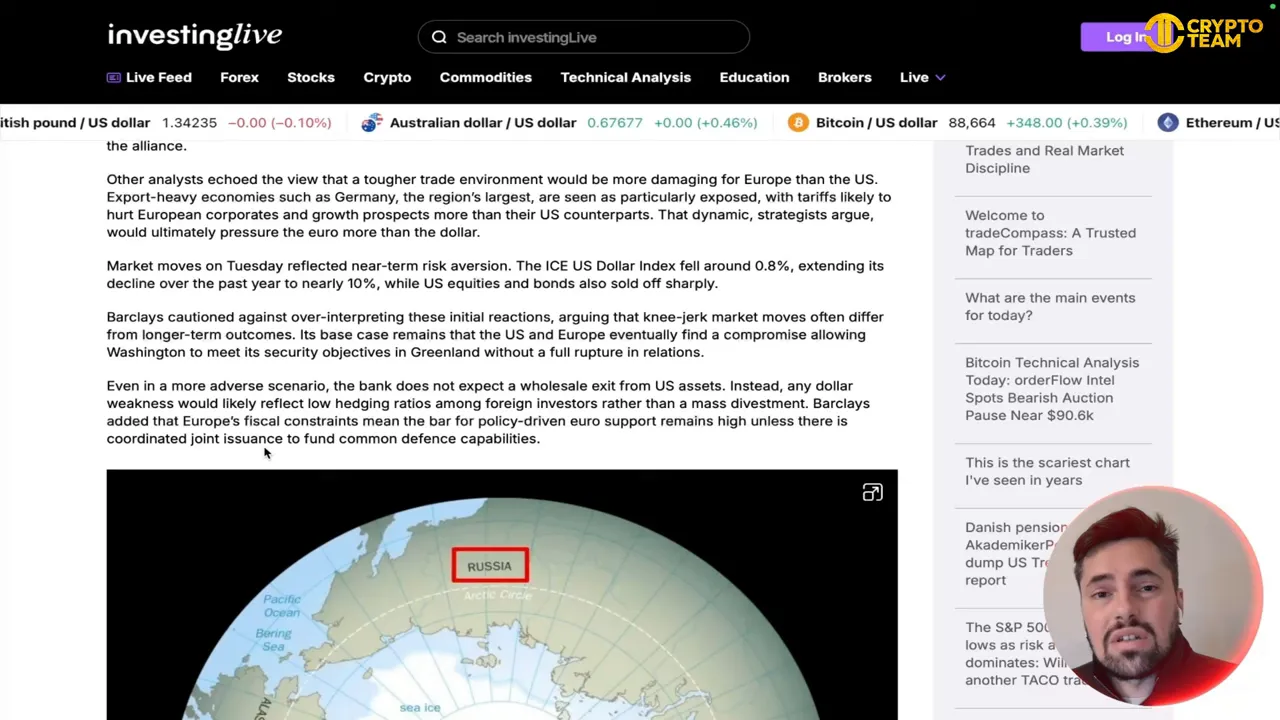Open the Crypto section

(387, 77)
